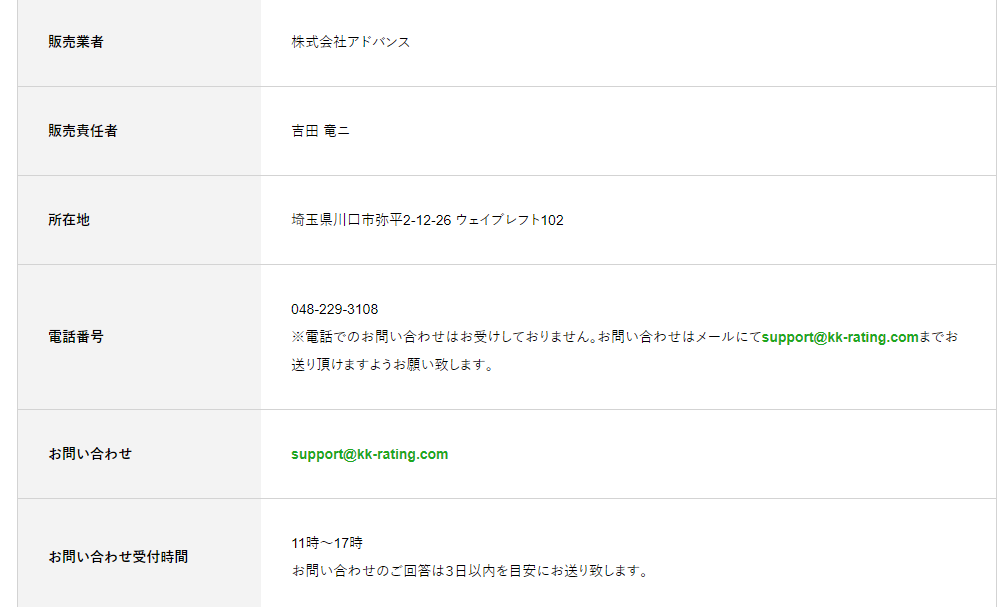Viewport: 1001px width, 607px height.
Task: Select the 販売業者 header cell
Action: coord(139,42)
